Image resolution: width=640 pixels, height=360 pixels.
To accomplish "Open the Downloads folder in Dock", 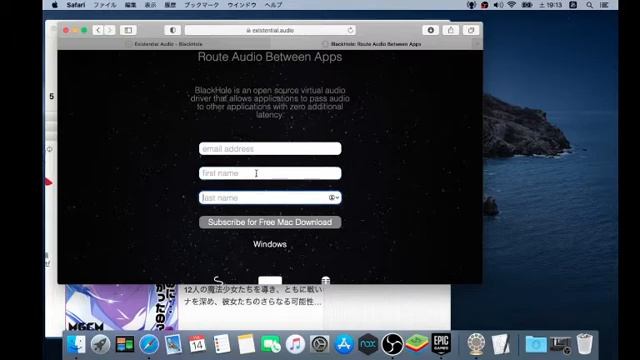I will (x=536, y=344).
